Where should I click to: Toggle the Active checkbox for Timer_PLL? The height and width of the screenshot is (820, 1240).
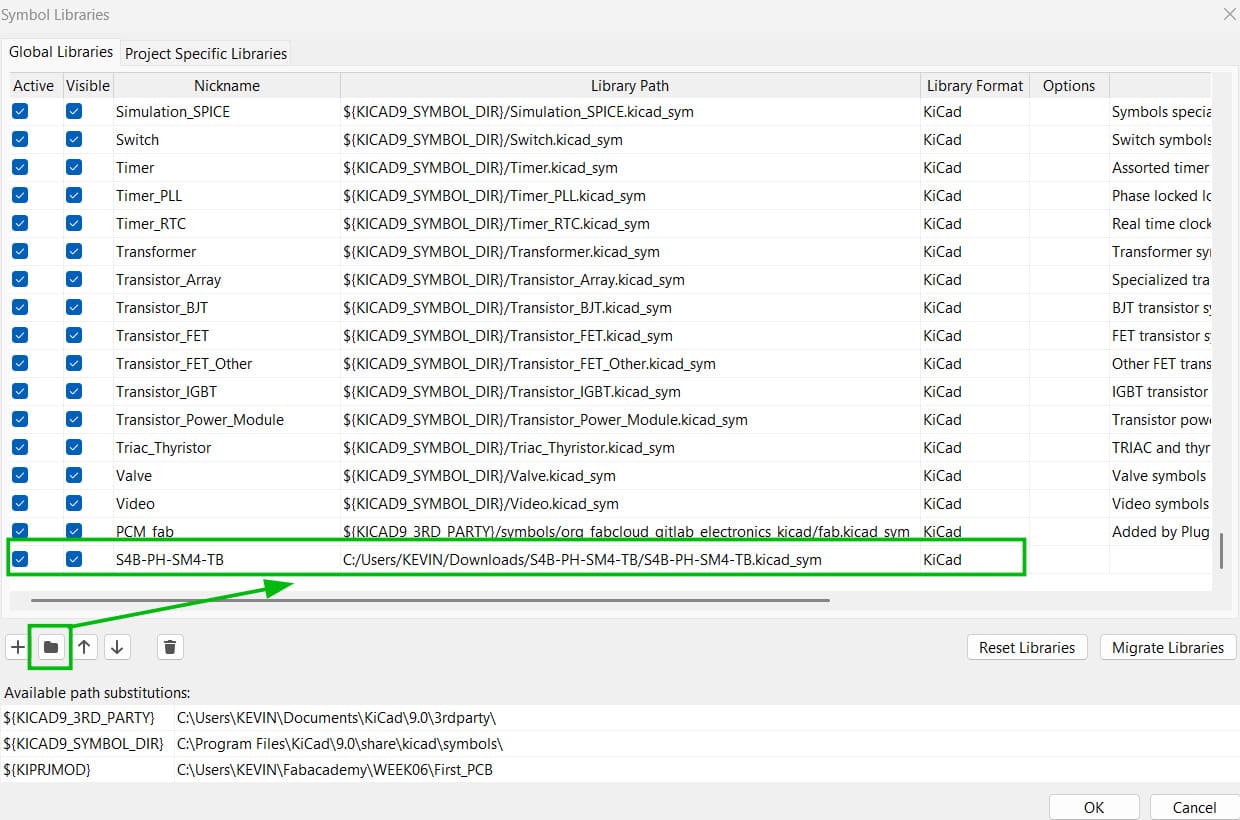click(19, 195)
